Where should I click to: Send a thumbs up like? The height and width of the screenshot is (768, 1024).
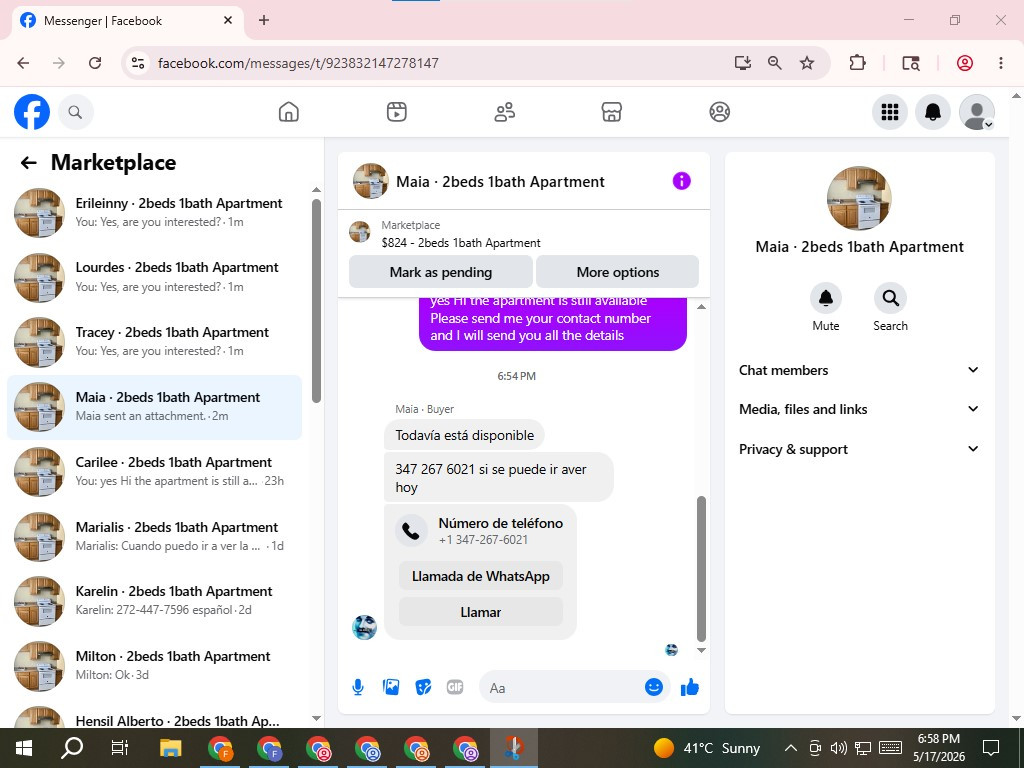coord(690,687)
